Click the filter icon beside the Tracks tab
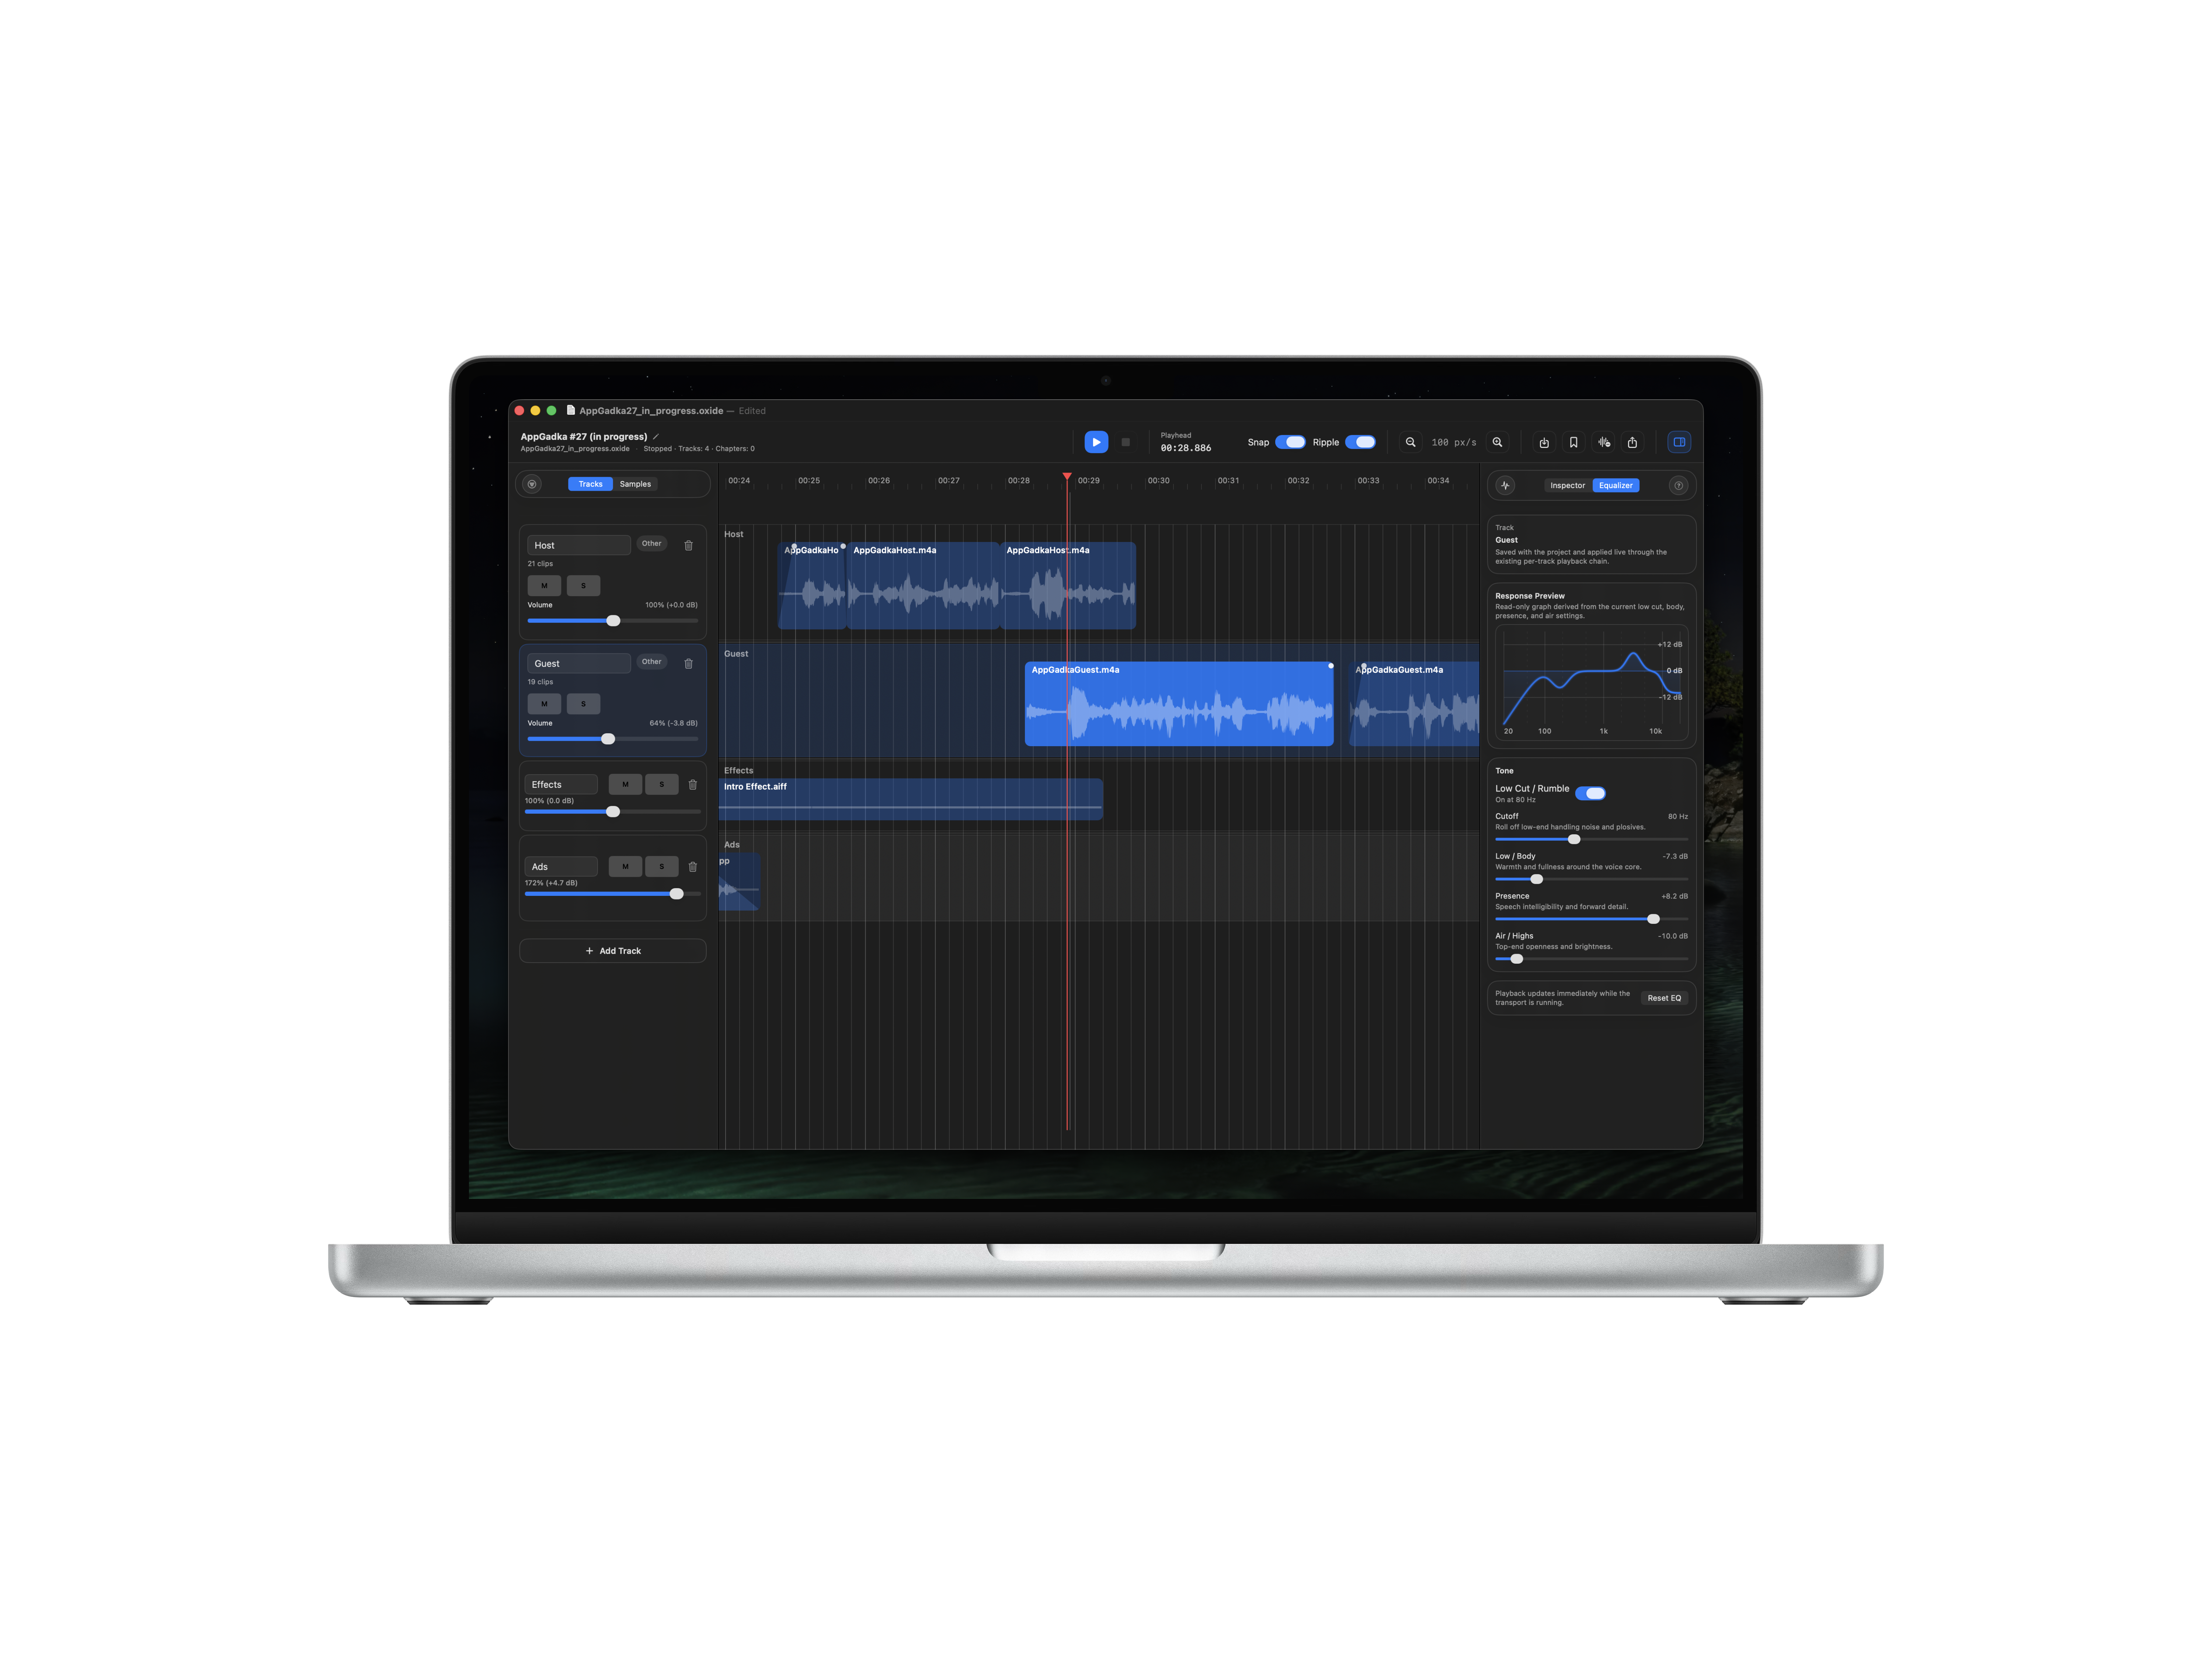Viewport: 2212px width, 1659px height. click(532, 484)
